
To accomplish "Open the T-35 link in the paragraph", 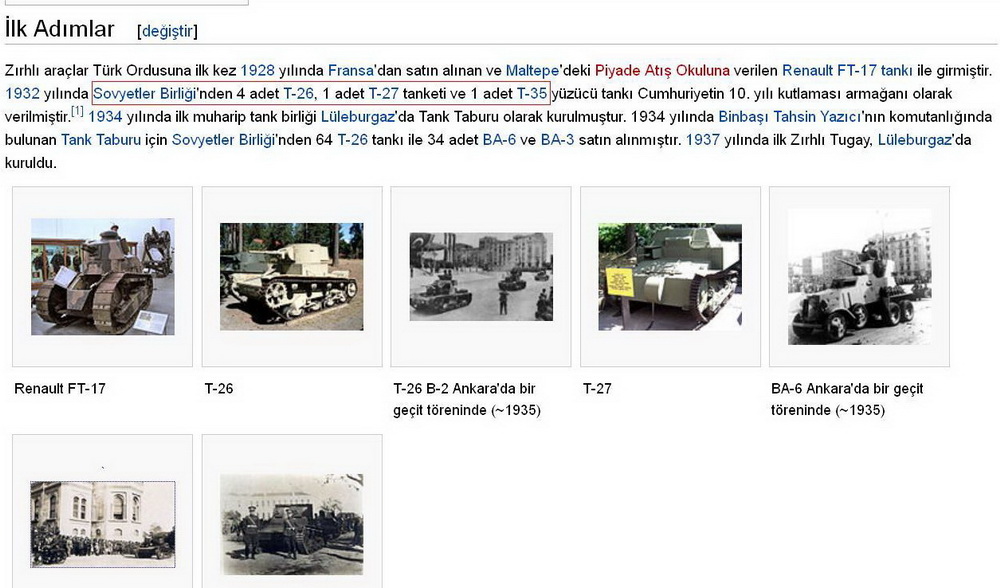I will pyautogui.click(x=532, y=94).
